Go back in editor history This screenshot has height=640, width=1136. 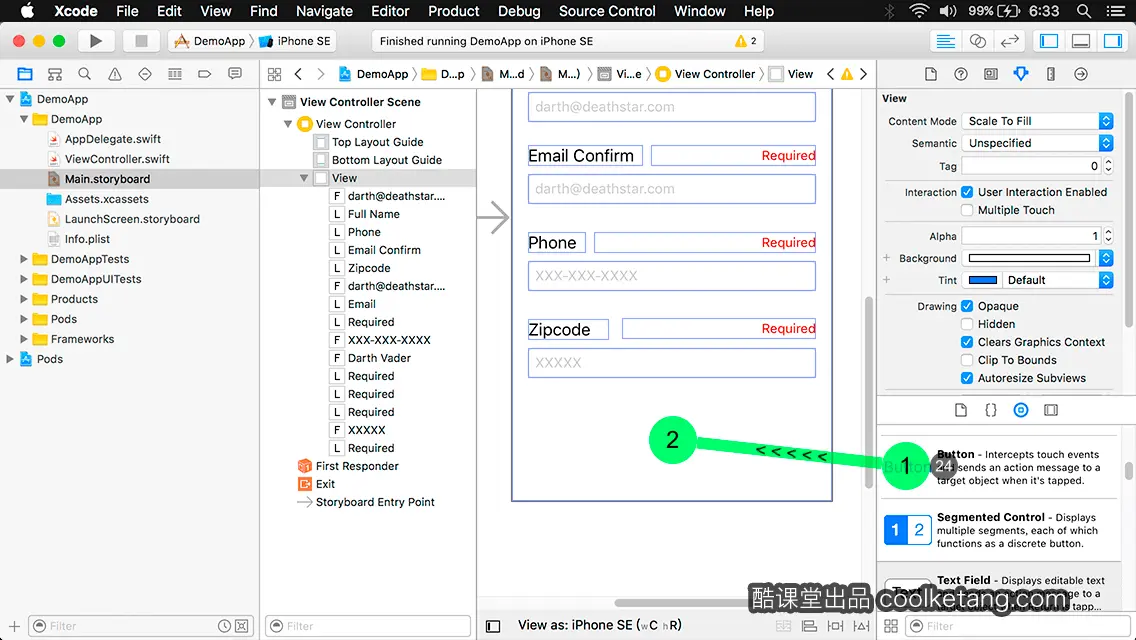click(x=298, y=74)
